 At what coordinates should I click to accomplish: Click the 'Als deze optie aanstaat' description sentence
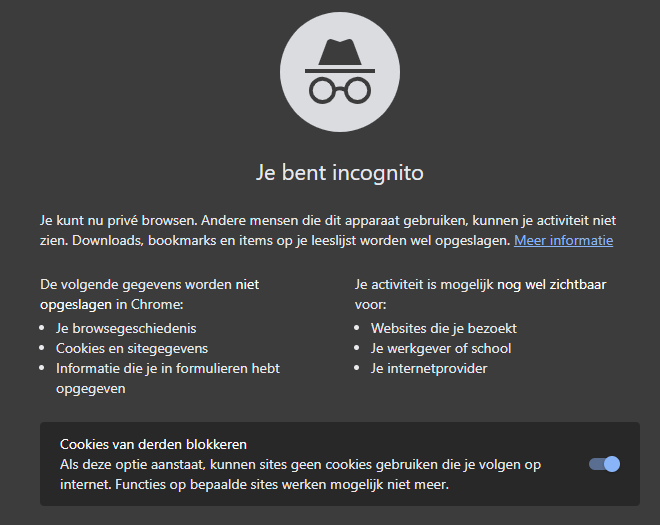[x=300, y=464]
